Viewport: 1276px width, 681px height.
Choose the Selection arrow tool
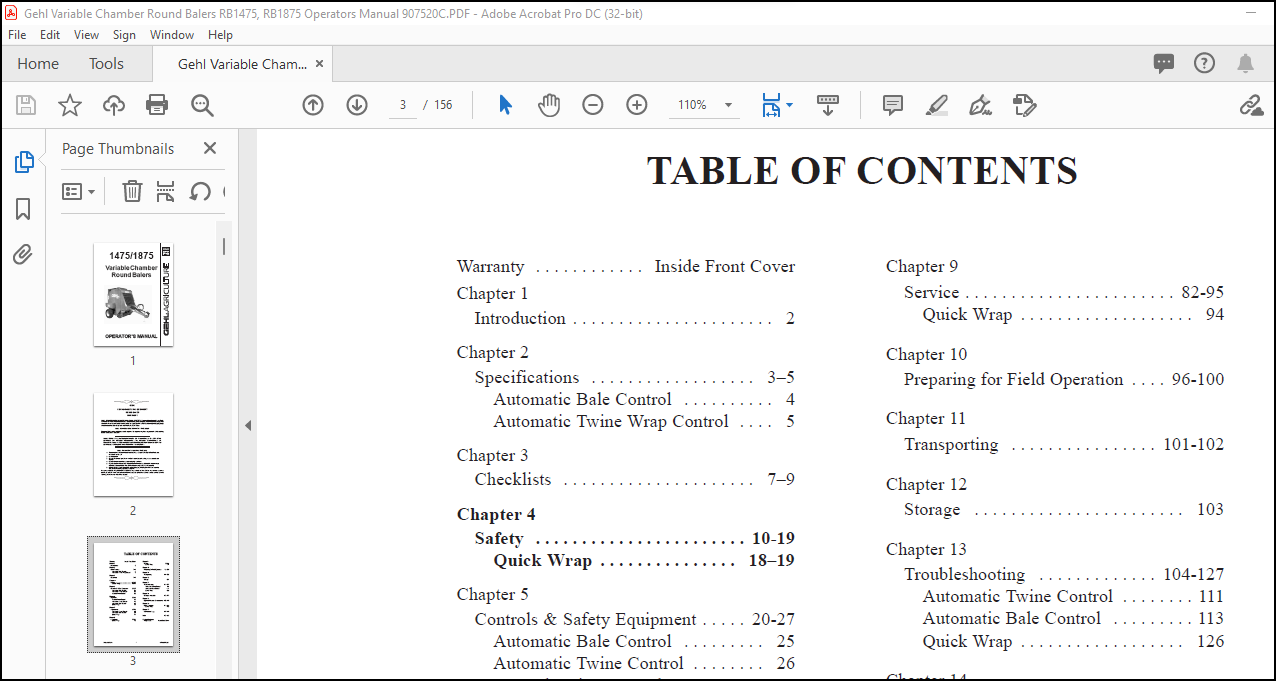(x=505, y=105)
